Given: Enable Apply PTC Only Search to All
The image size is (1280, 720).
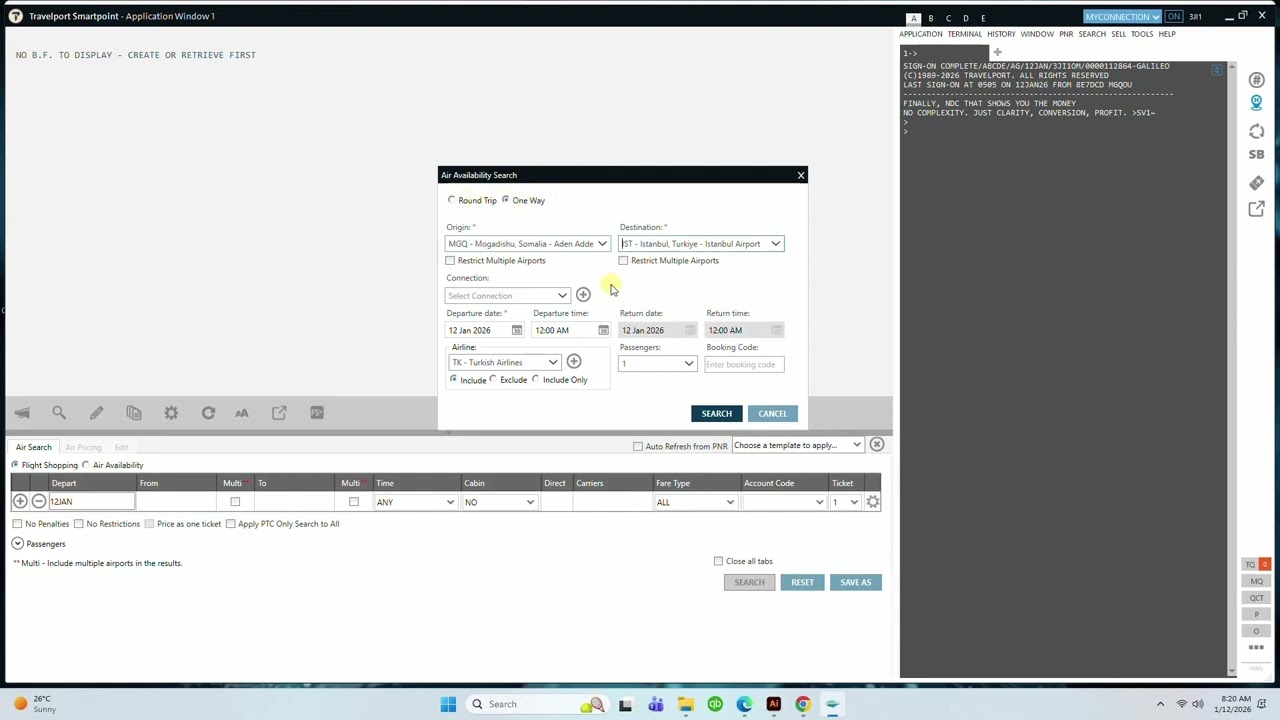Looking at the screenshot, I should (231, 524).
